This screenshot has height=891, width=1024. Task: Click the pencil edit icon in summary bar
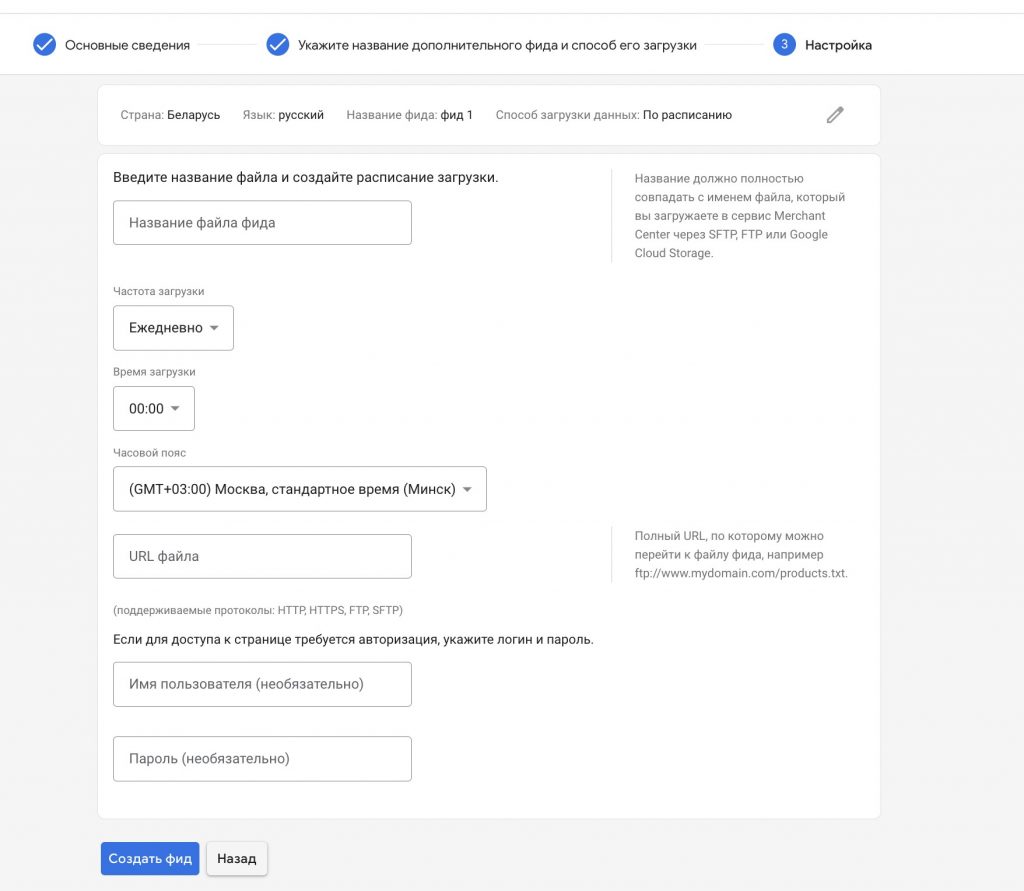pos(835,115)
